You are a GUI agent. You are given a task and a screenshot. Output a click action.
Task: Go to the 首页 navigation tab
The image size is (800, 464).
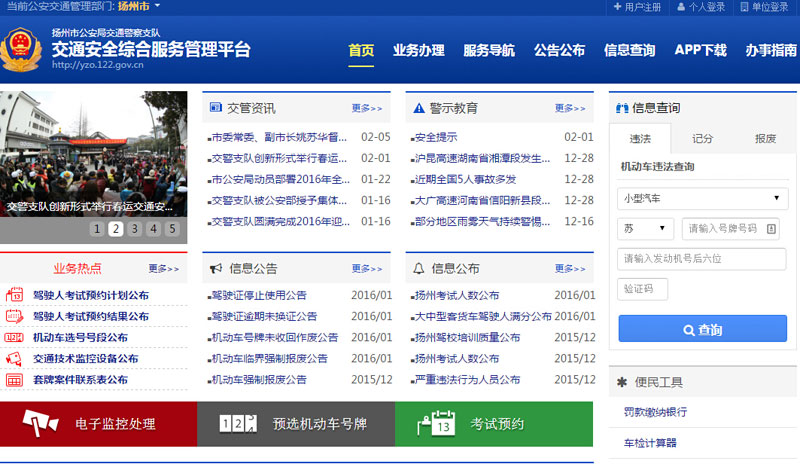coord(361,51)
